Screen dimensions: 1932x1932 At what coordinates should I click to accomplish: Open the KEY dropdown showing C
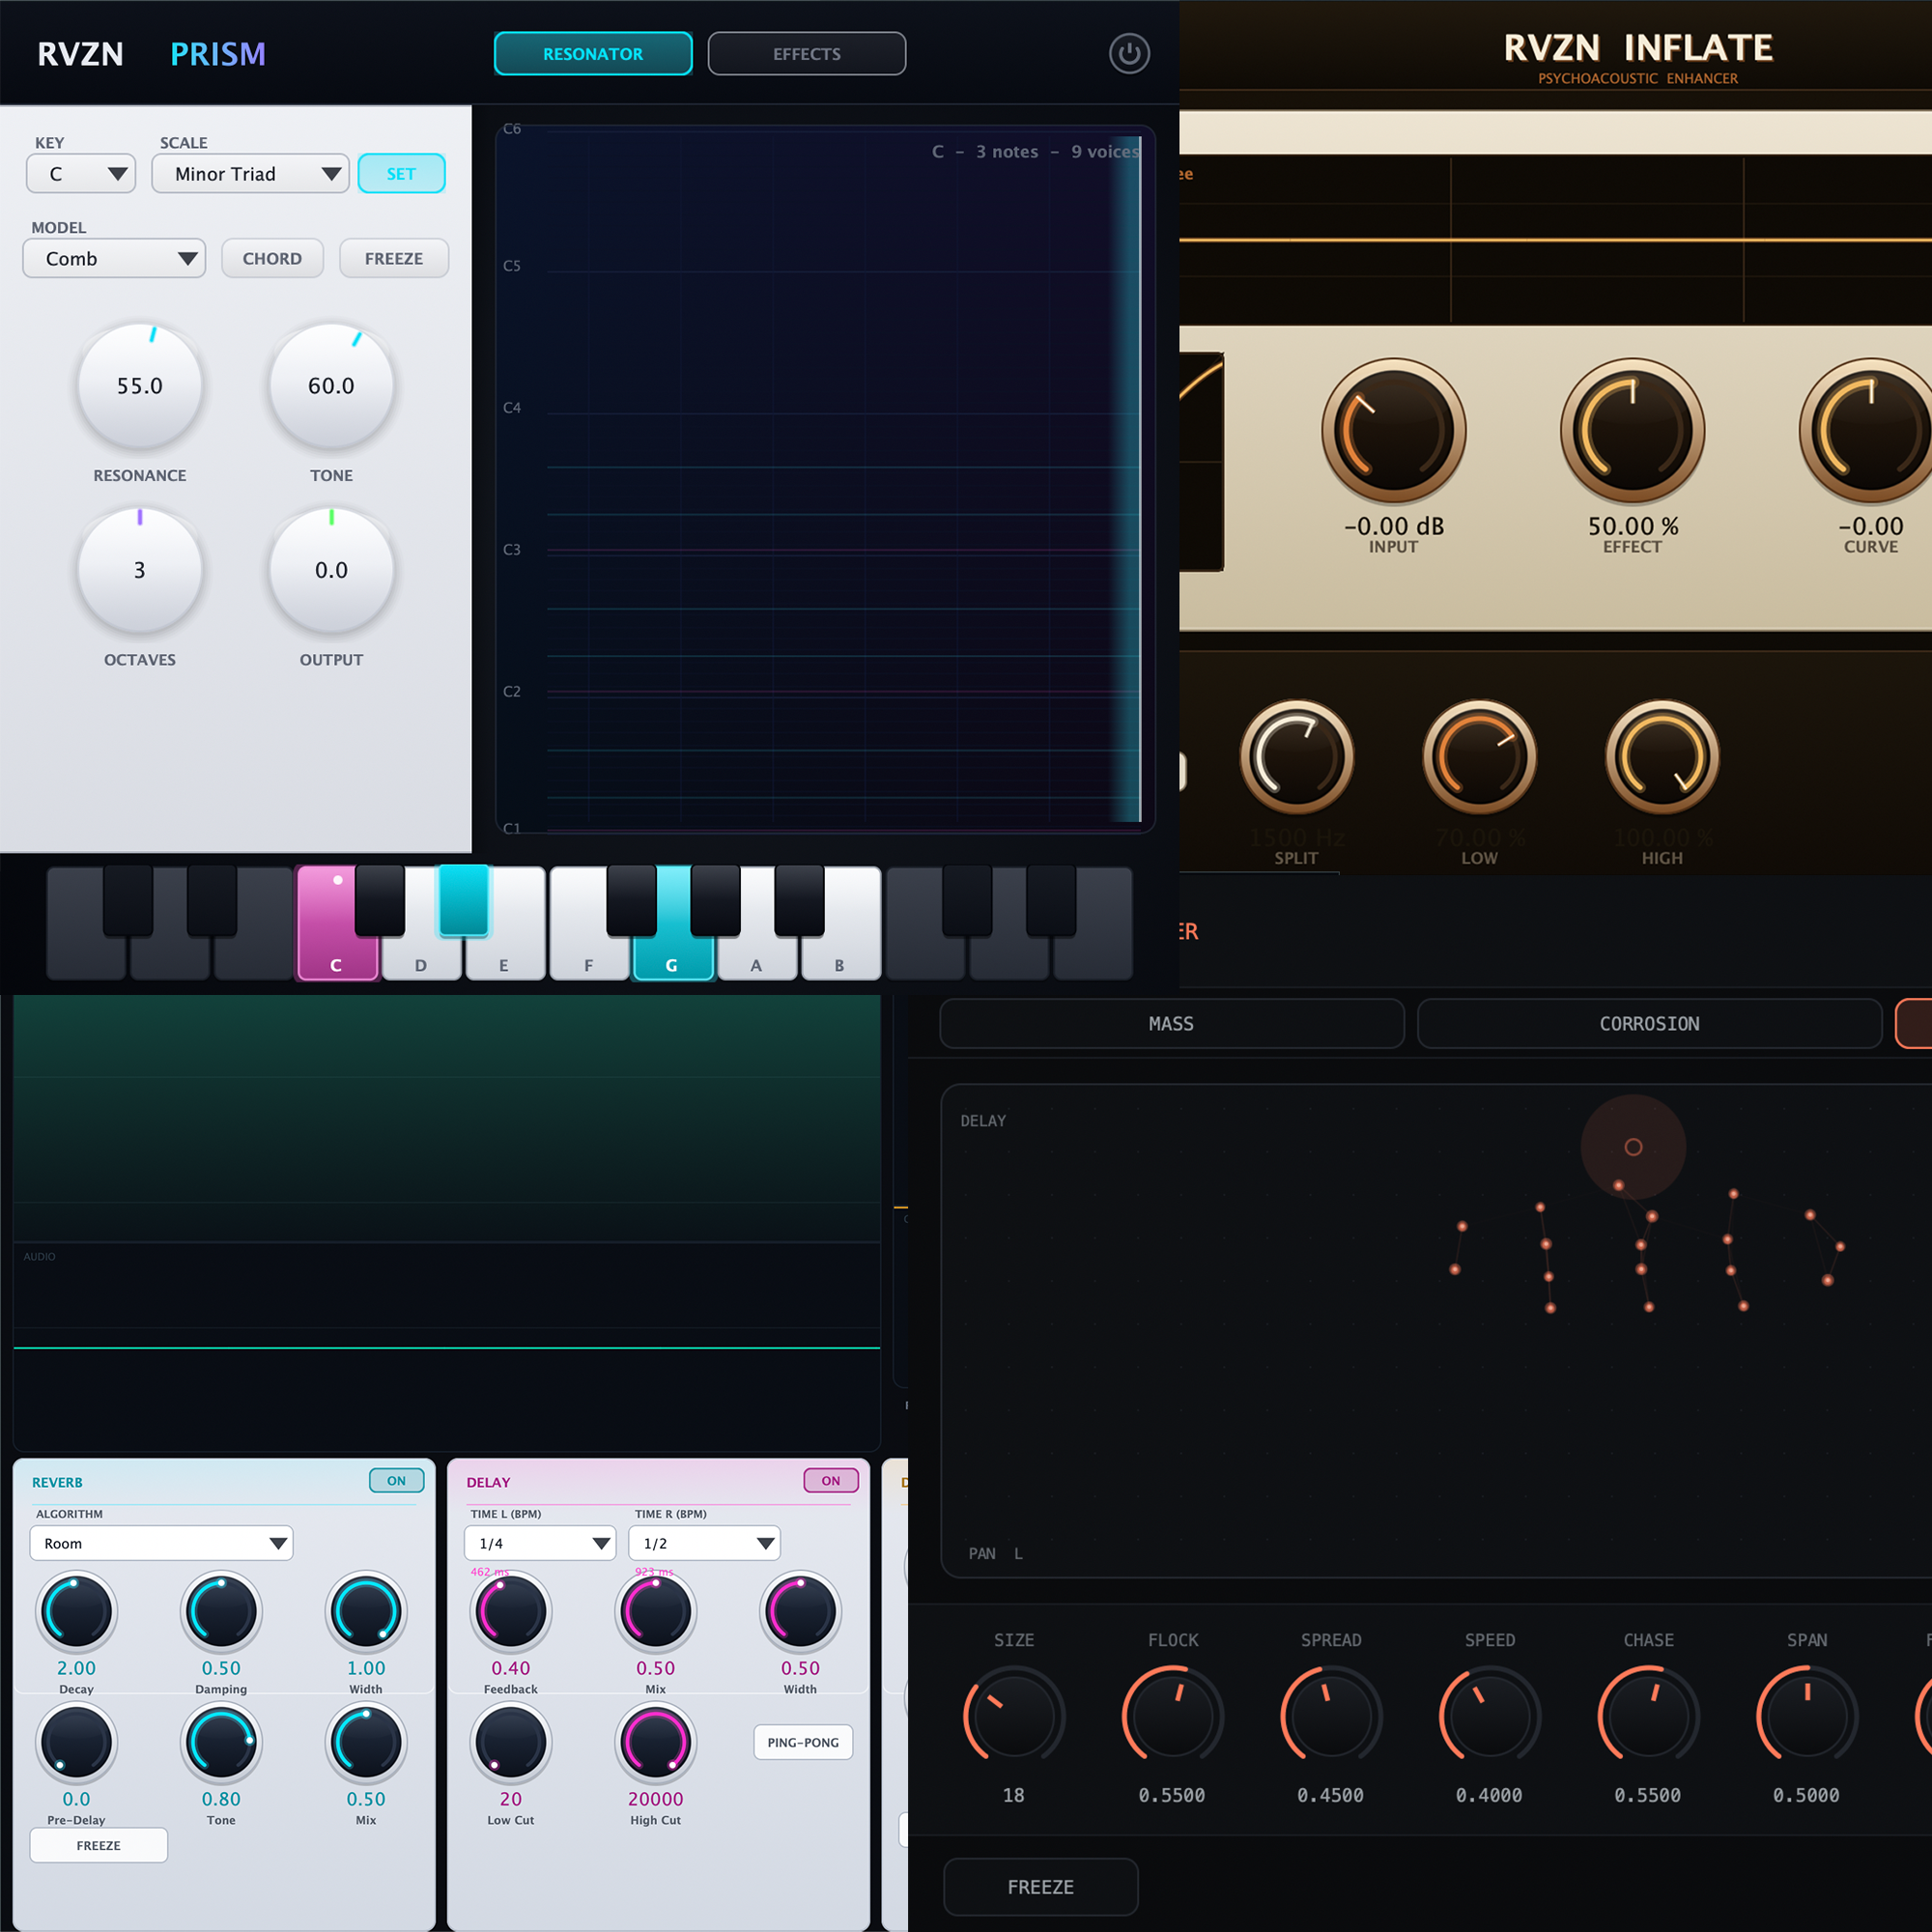(81, 174)
